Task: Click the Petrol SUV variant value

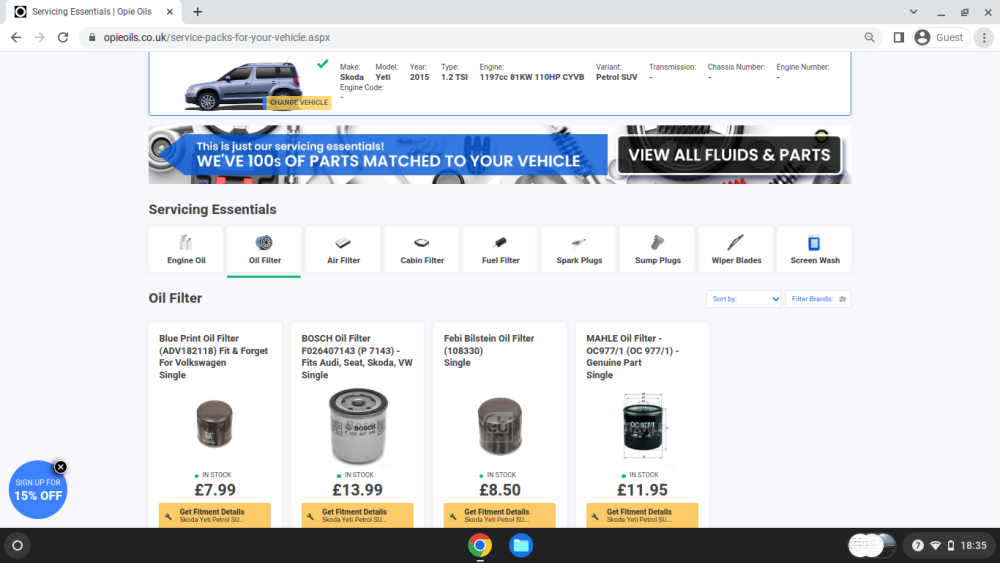Action: [616, 77]
